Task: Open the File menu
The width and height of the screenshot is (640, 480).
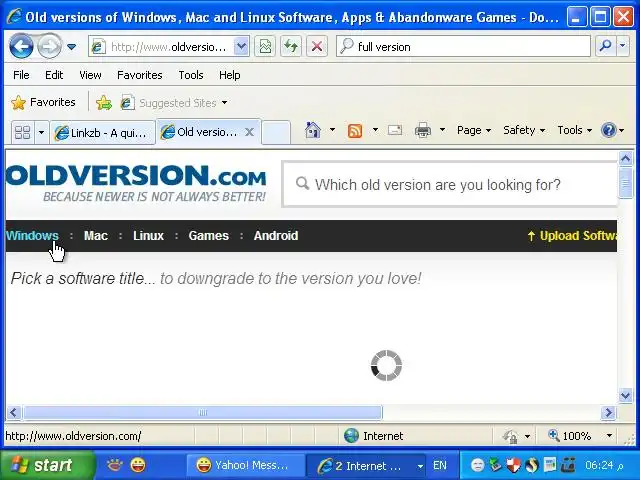Action: pyautogui.click(x=21, y=75)
